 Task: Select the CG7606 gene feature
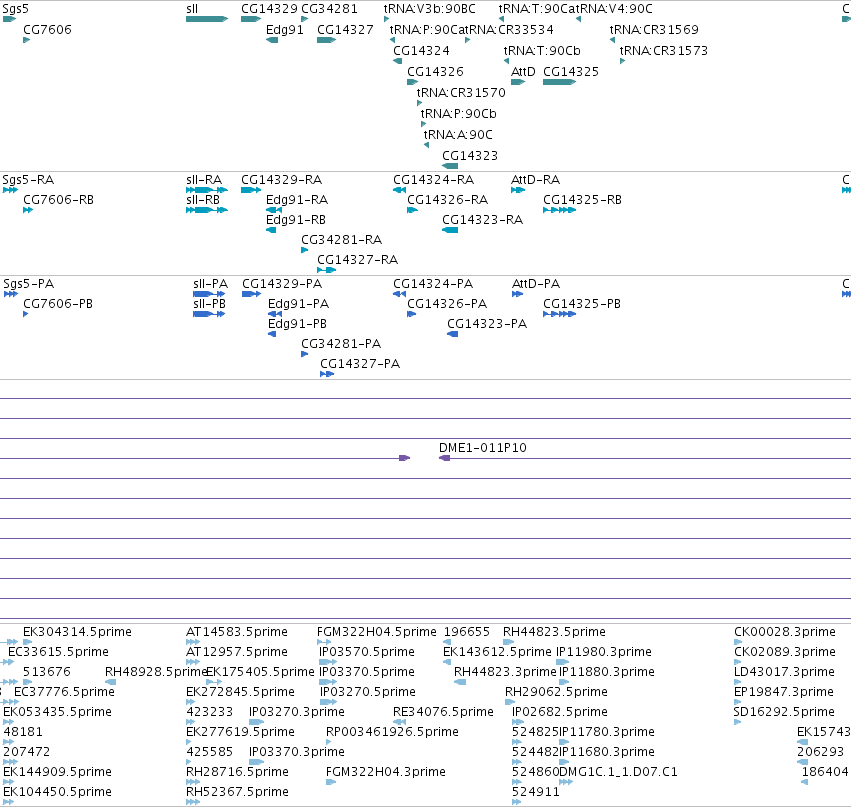click(x=27, y=40)
